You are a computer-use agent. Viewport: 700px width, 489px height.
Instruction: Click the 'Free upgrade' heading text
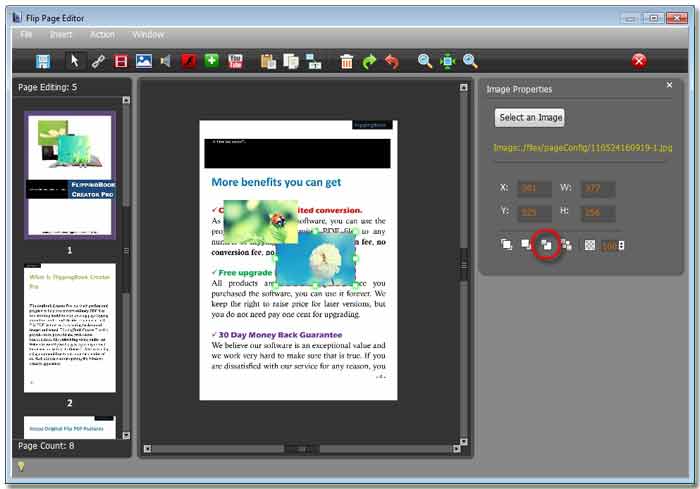tap(245, 272)
